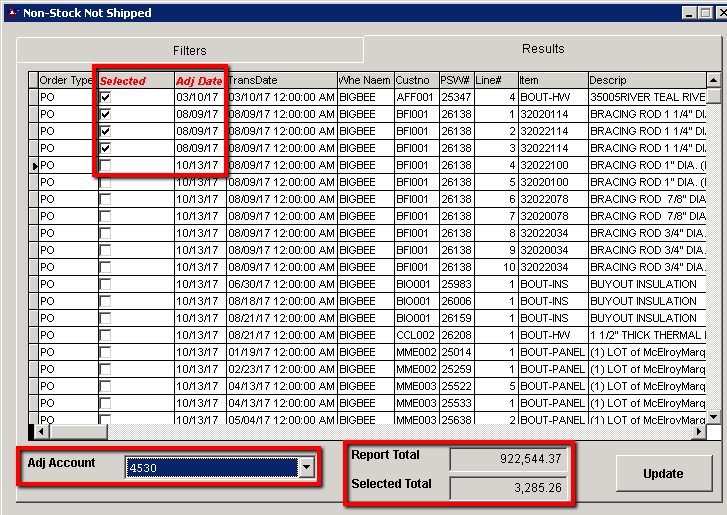This screenshot has width=727, height=515.
Task: Sort by the Selected column header
Action: (x=122, y=80)
